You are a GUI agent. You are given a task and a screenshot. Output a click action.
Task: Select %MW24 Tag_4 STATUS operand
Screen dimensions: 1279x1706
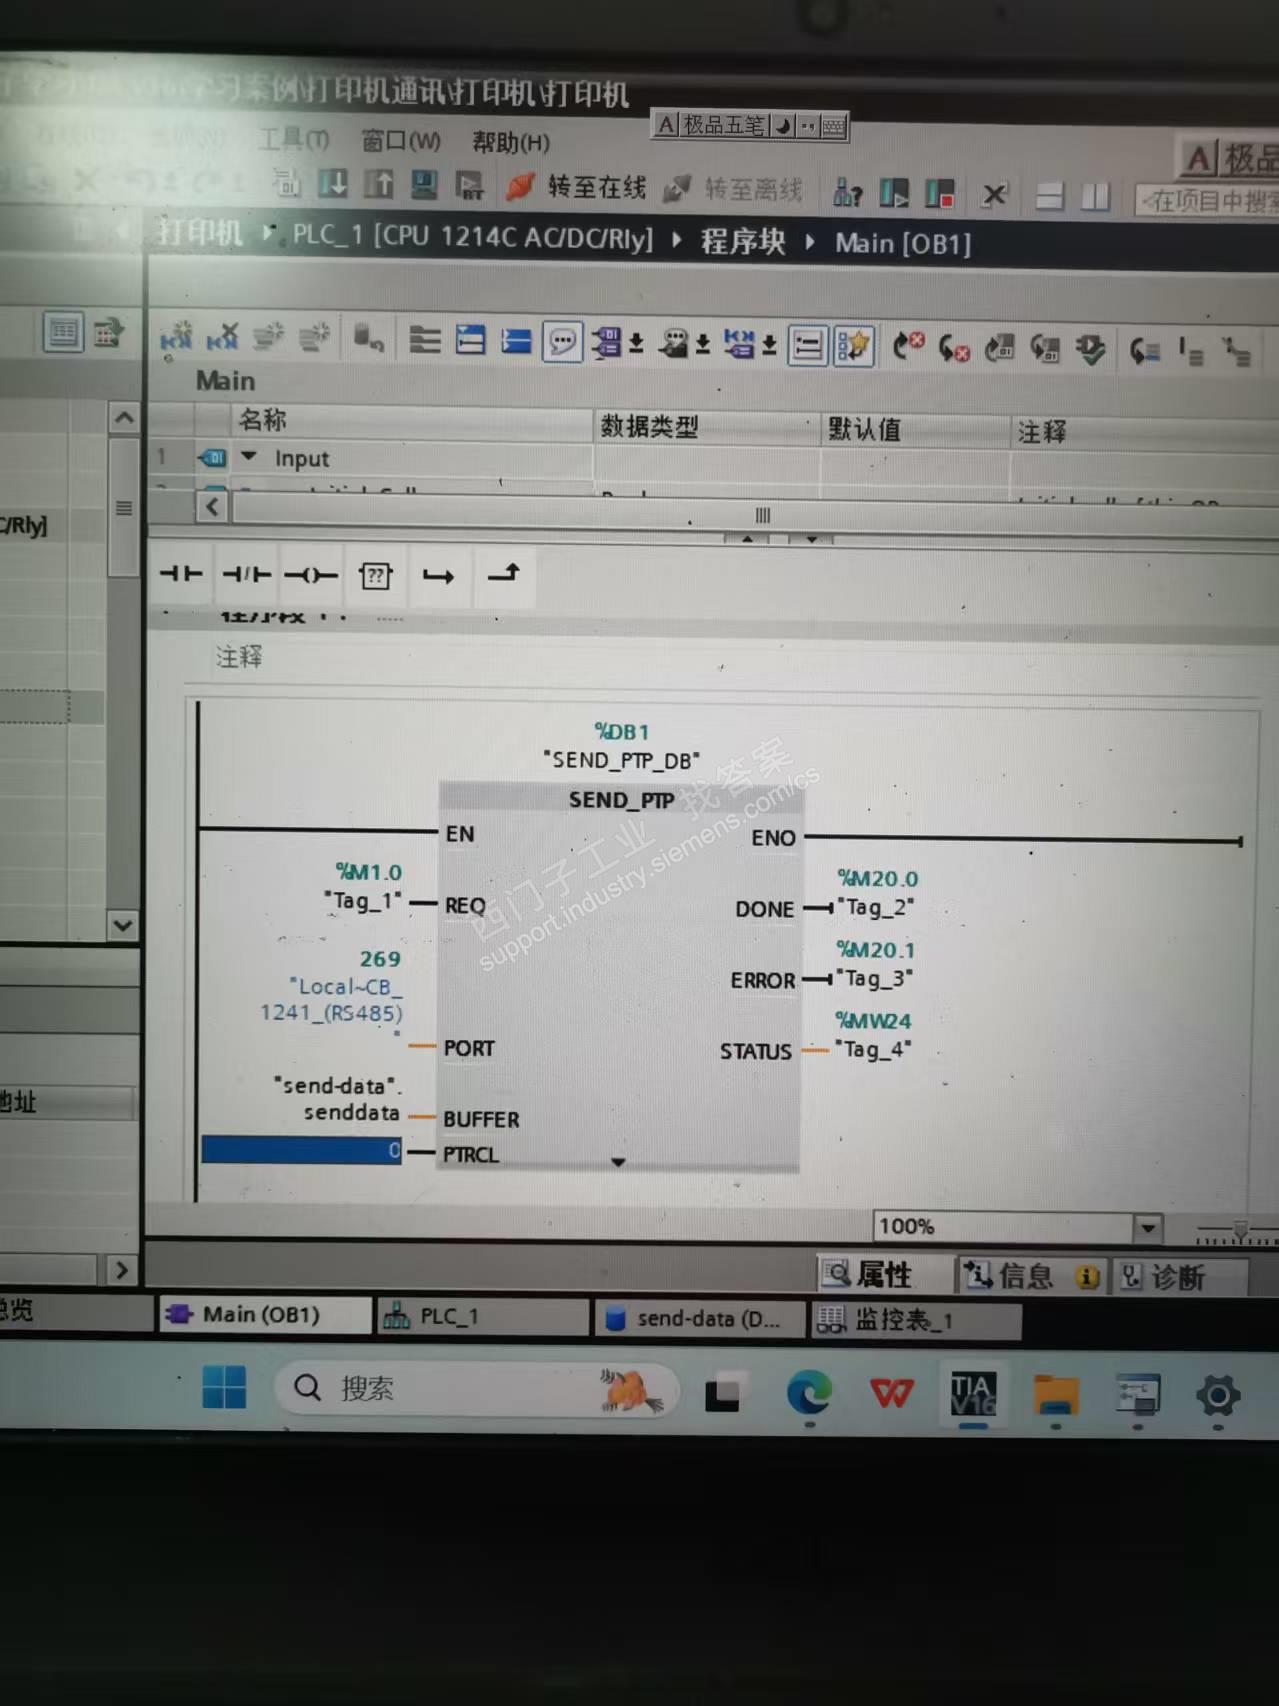pos(874,1035)
